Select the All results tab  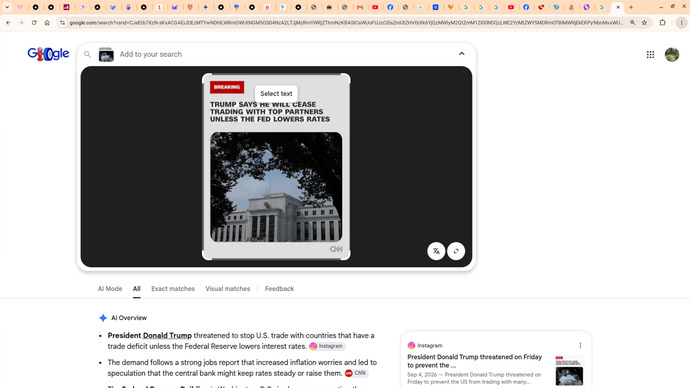click(136, 289)
